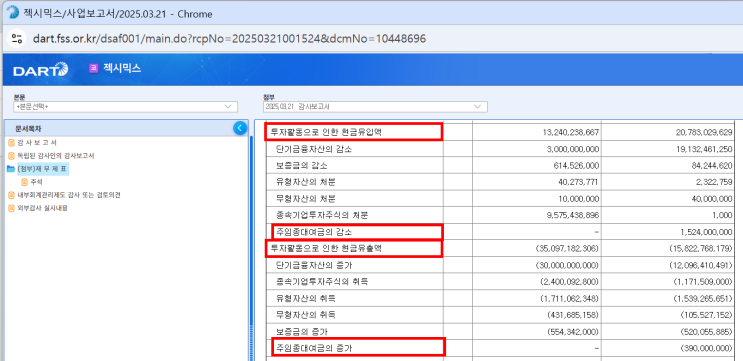The height and width of the screenshot is (361, 743).
Task: Click 투자활동으로 인한 현금유출액 row label
Action: pos(326,248)
